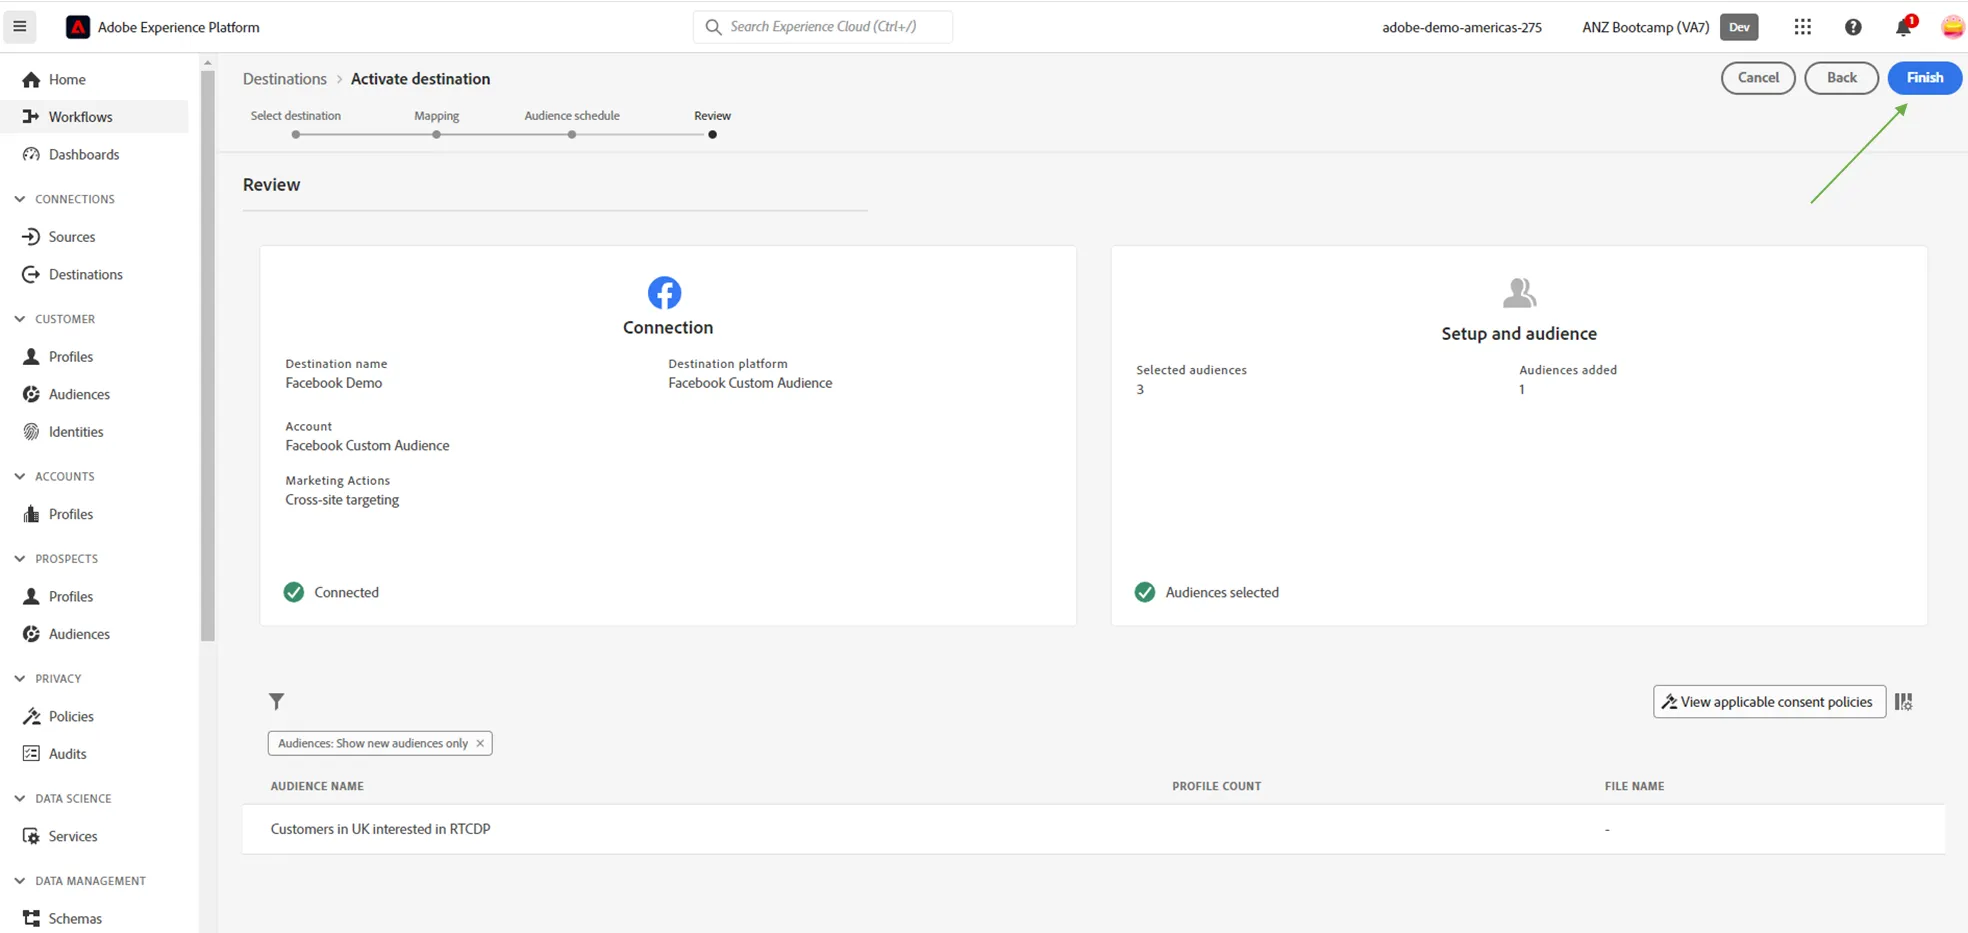Open the audience filter funnel icon
Screen dimensions: 1968x933
click(x=277, y=701)
